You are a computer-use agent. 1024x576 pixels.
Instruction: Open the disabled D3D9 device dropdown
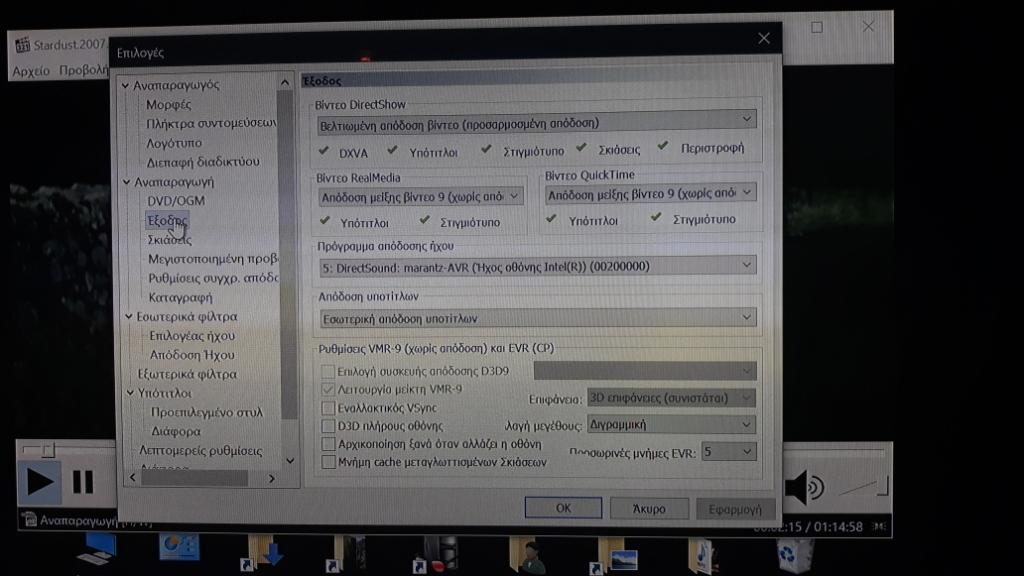pyautogui.click(x=645, y=371)
